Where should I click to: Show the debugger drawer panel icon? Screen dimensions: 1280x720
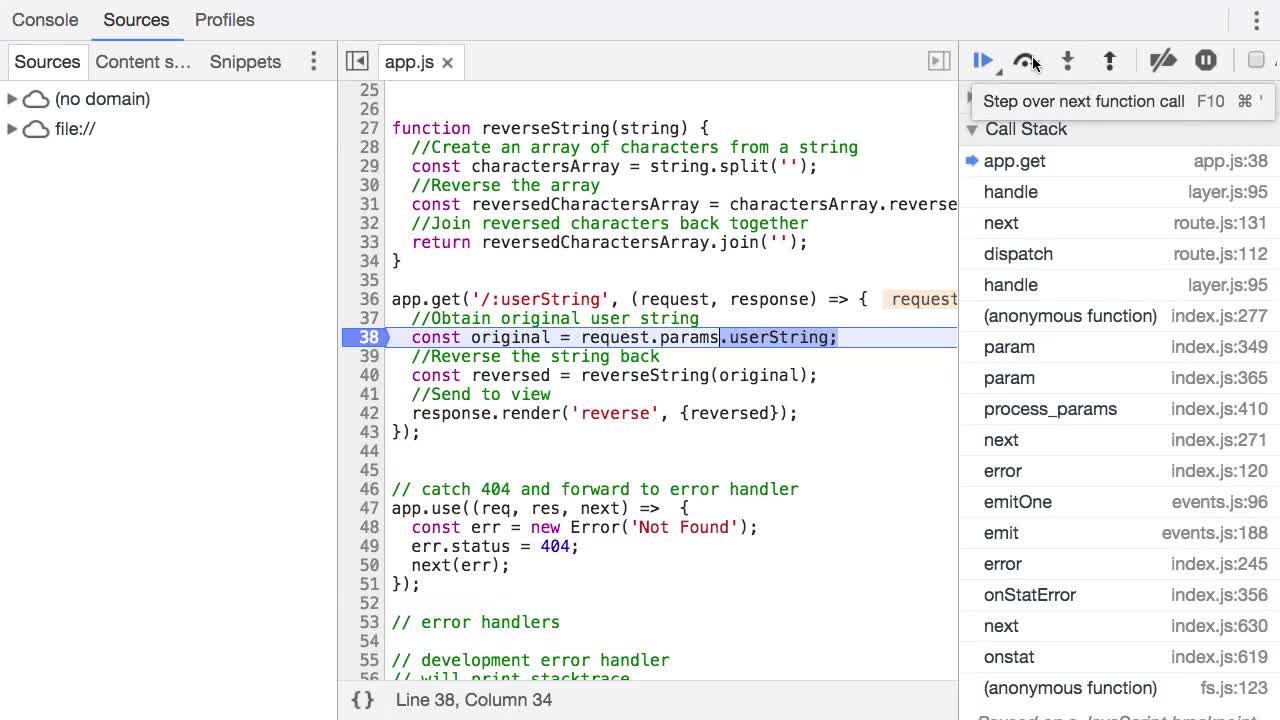938,61
